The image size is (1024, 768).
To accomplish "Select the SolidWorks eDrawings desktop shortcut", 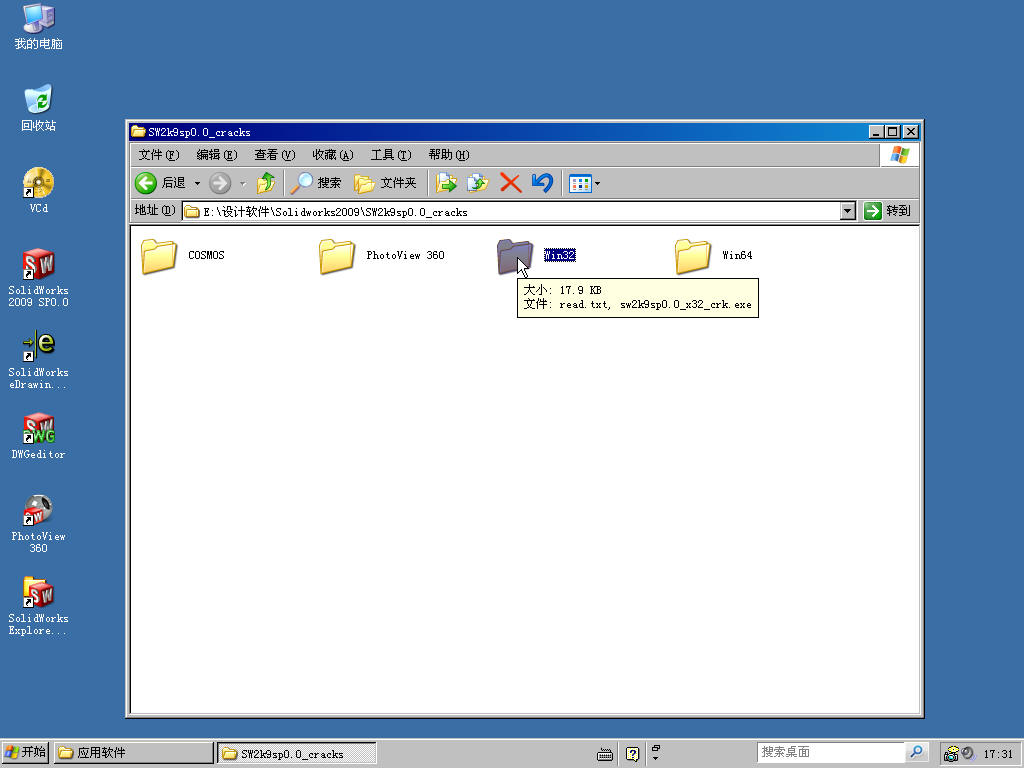I will coord(39,360).
